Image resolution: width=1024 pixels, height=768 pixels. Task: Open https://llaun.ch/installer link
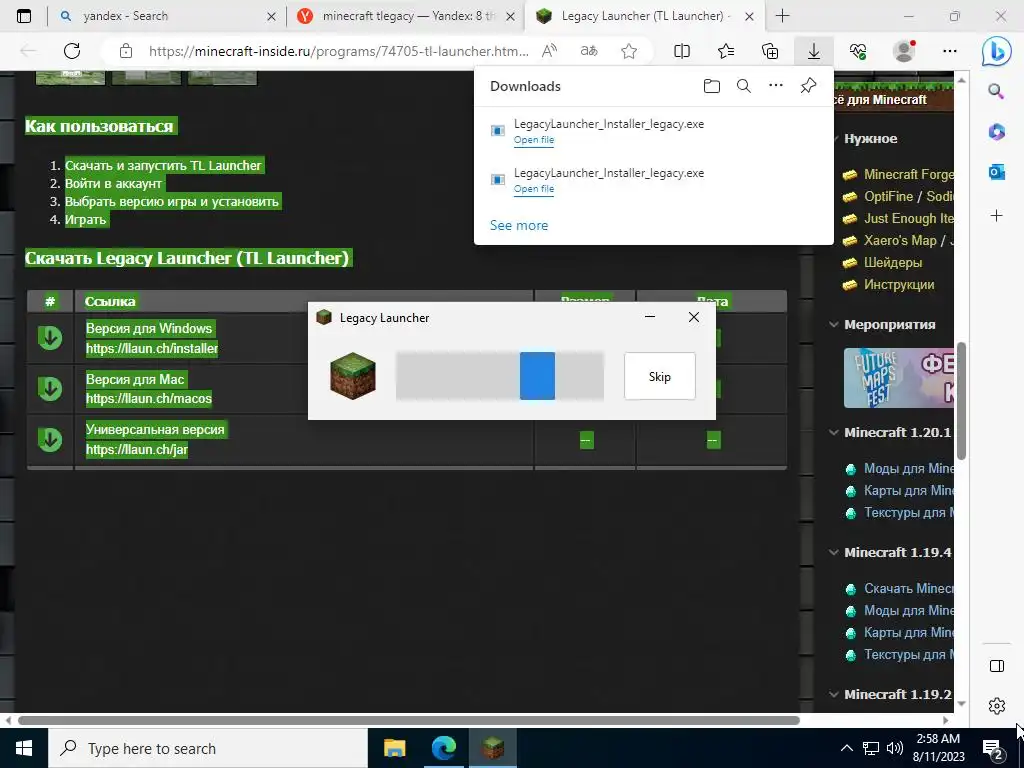[152, 349]
